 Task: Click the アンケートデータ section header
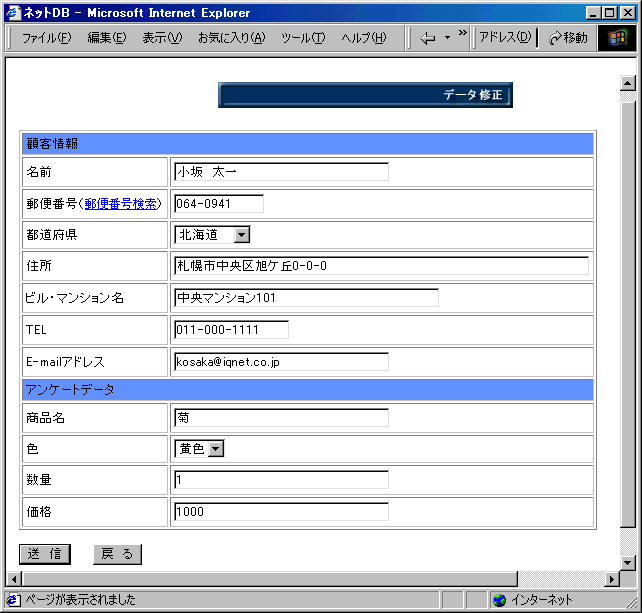coord(307,390)
